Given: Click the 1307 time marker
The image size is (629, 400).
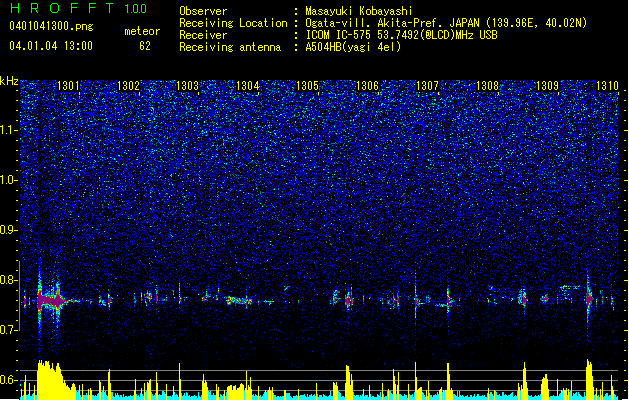Looking at the screenshot, I should click(427, 86).
